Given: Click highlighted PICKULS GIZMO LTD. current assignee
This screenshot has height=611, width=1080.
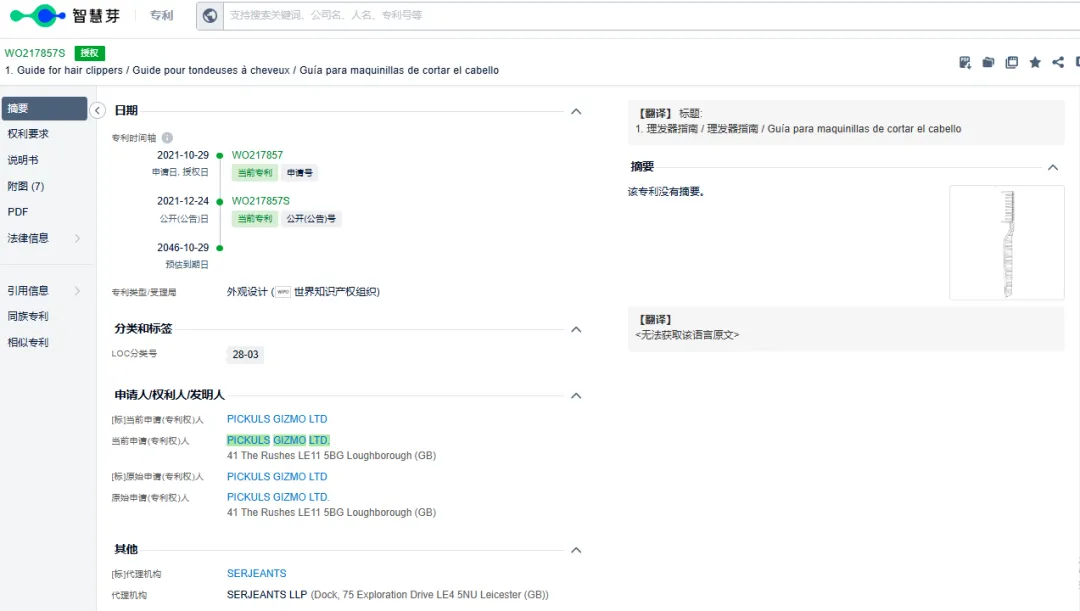Looking at the screenshot, I should point(278,440).
